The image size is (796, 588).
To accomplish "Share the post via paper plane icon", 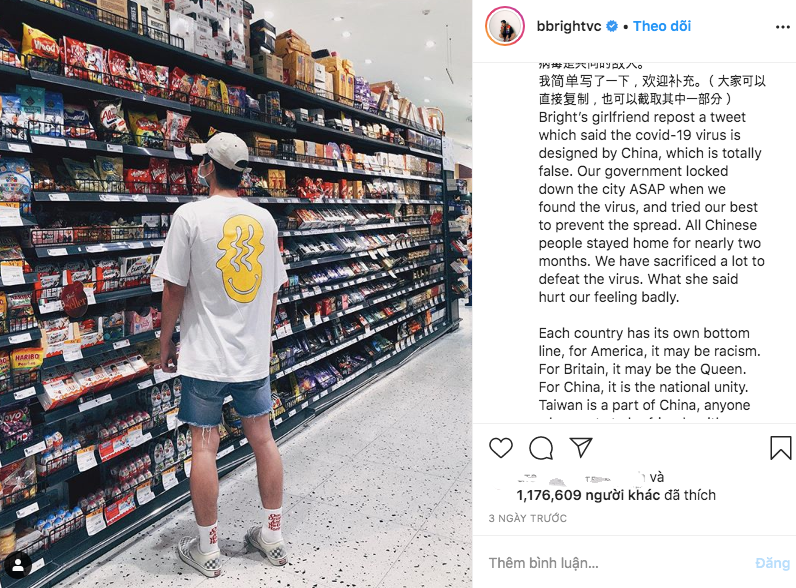I will coord(581,447).
